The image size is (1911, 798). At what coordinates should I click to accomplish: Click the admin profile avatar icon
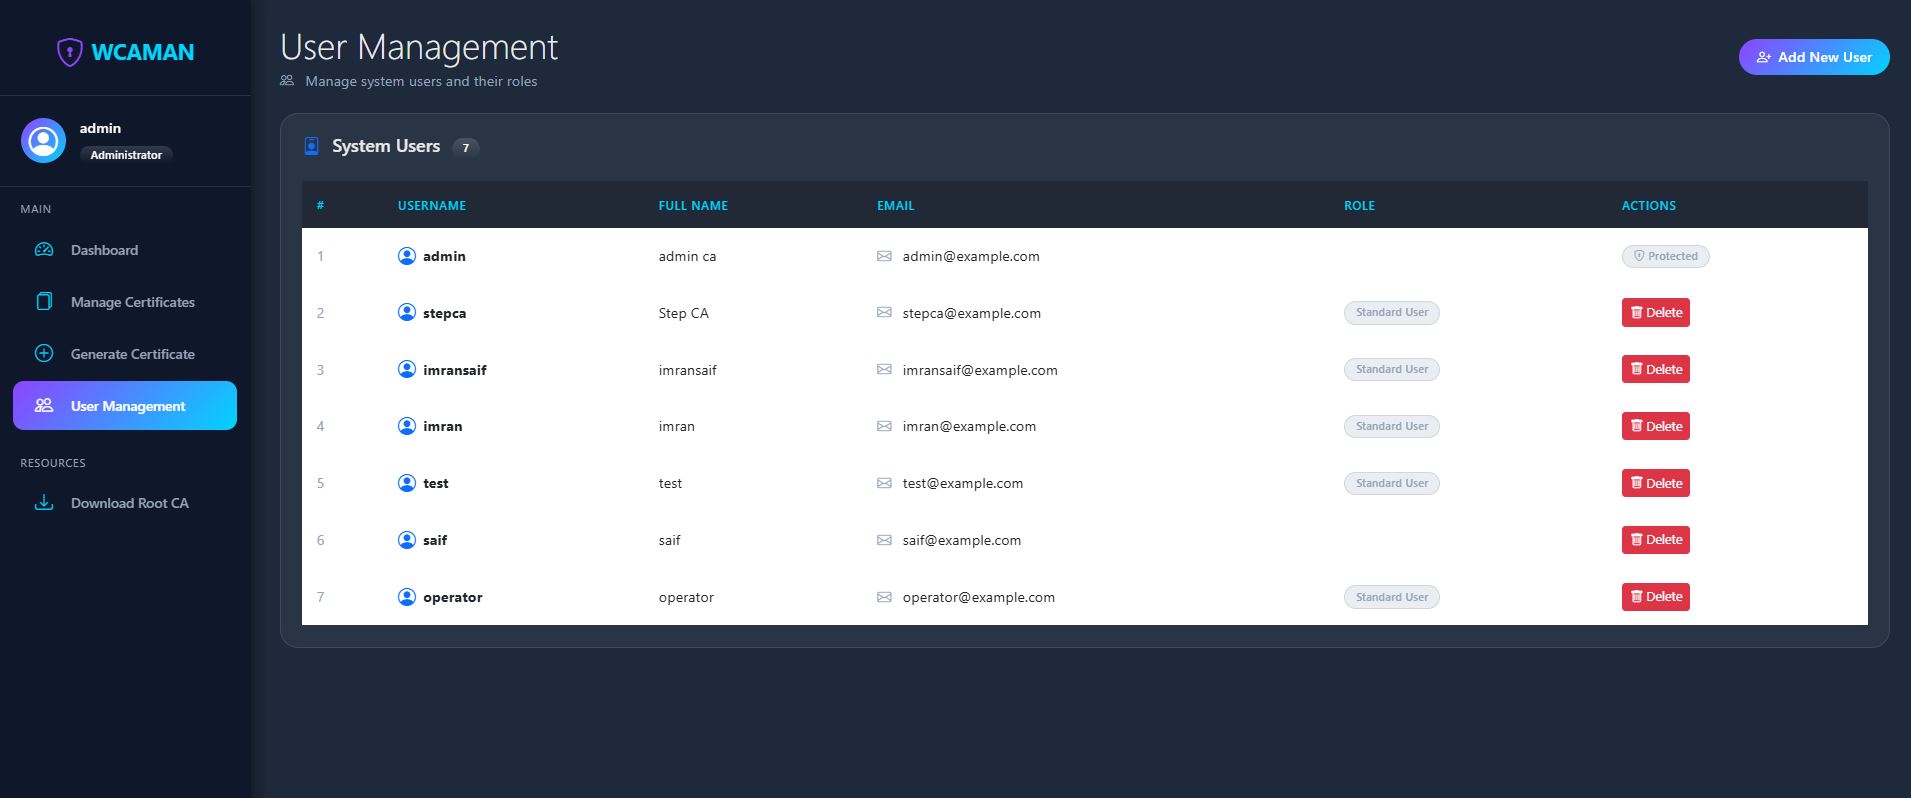pos(43,140)
